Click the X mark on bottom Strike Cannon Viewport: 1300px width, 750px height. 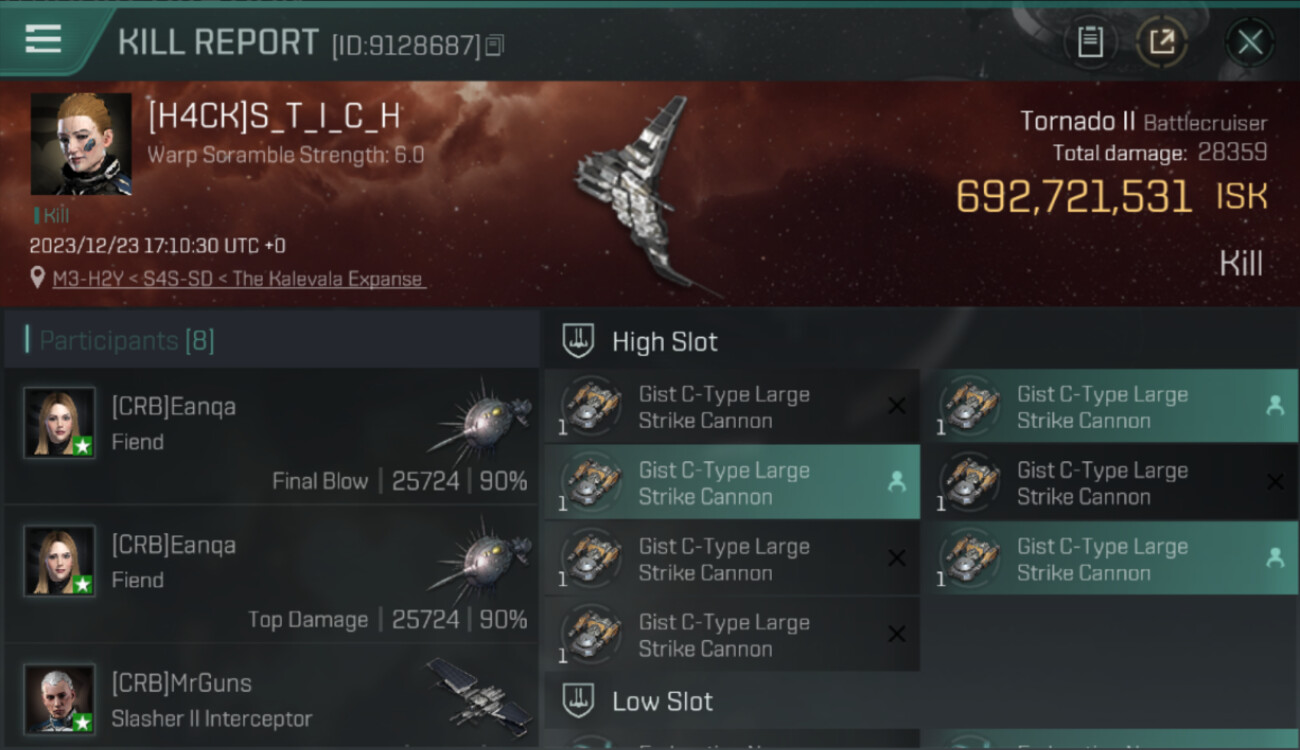point(897,634)
